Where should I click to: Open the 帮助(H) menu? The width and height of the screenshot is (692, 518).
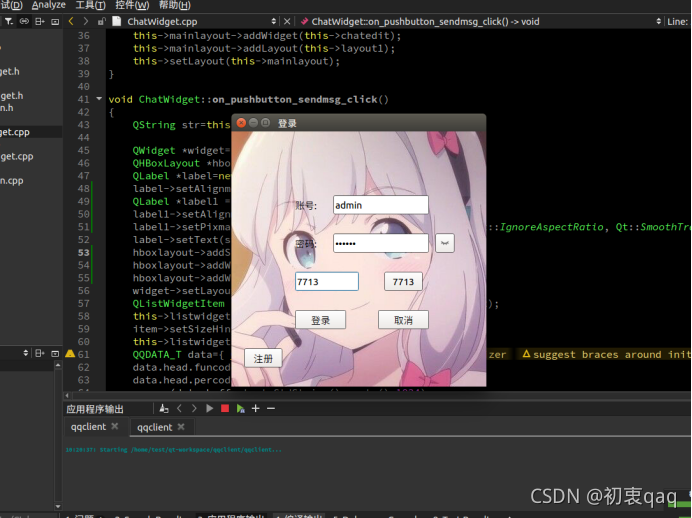pos(174,5)
